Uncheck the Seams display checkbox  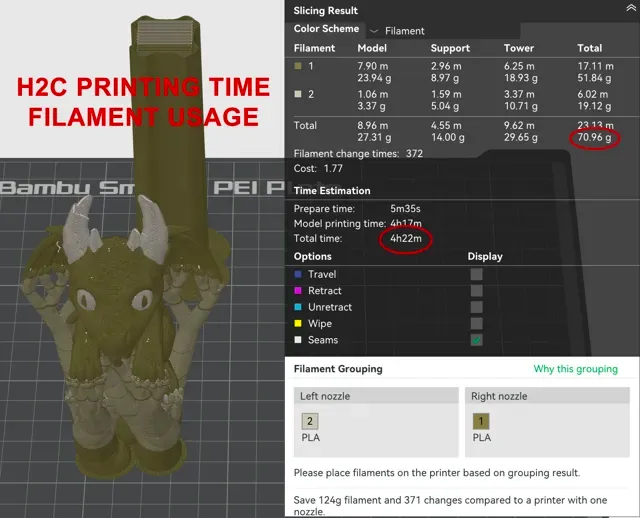pyautogui.click(x=476, y=340)
